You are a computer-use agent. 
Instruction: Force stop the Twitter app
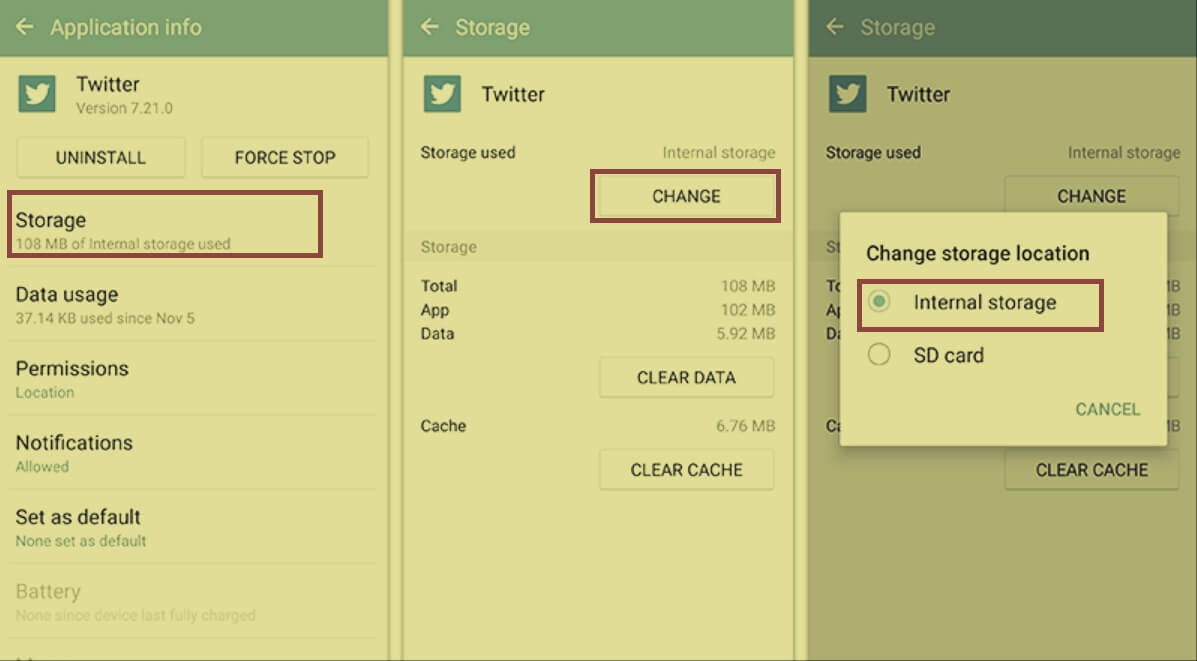285,157
